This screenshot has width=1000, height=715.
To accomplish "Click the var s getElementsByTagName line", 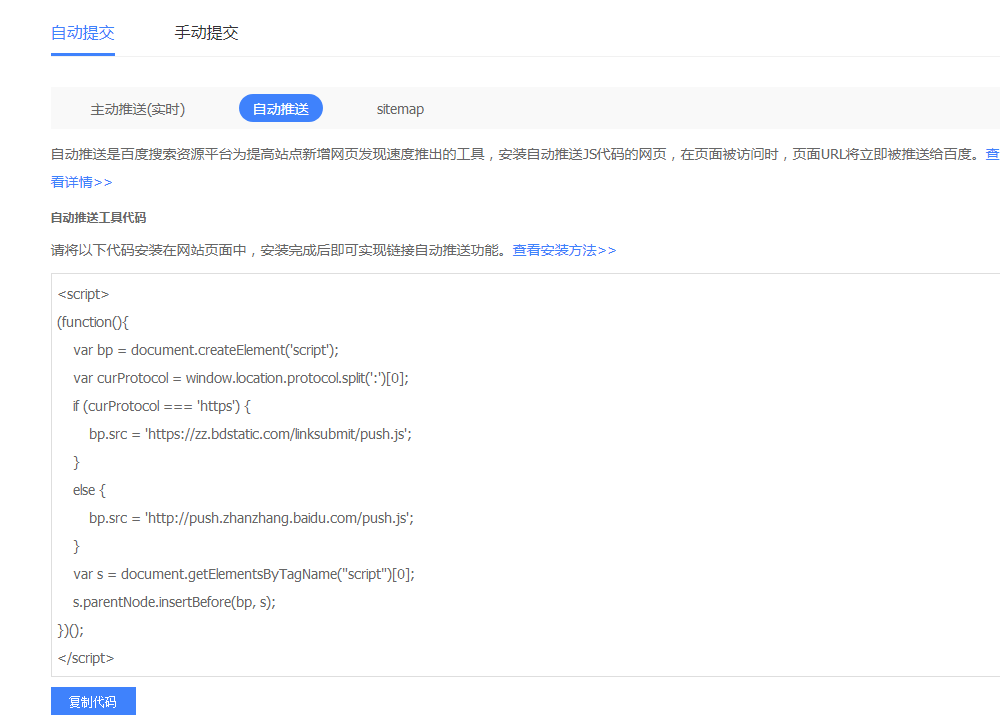I will [x=243, y=574].
